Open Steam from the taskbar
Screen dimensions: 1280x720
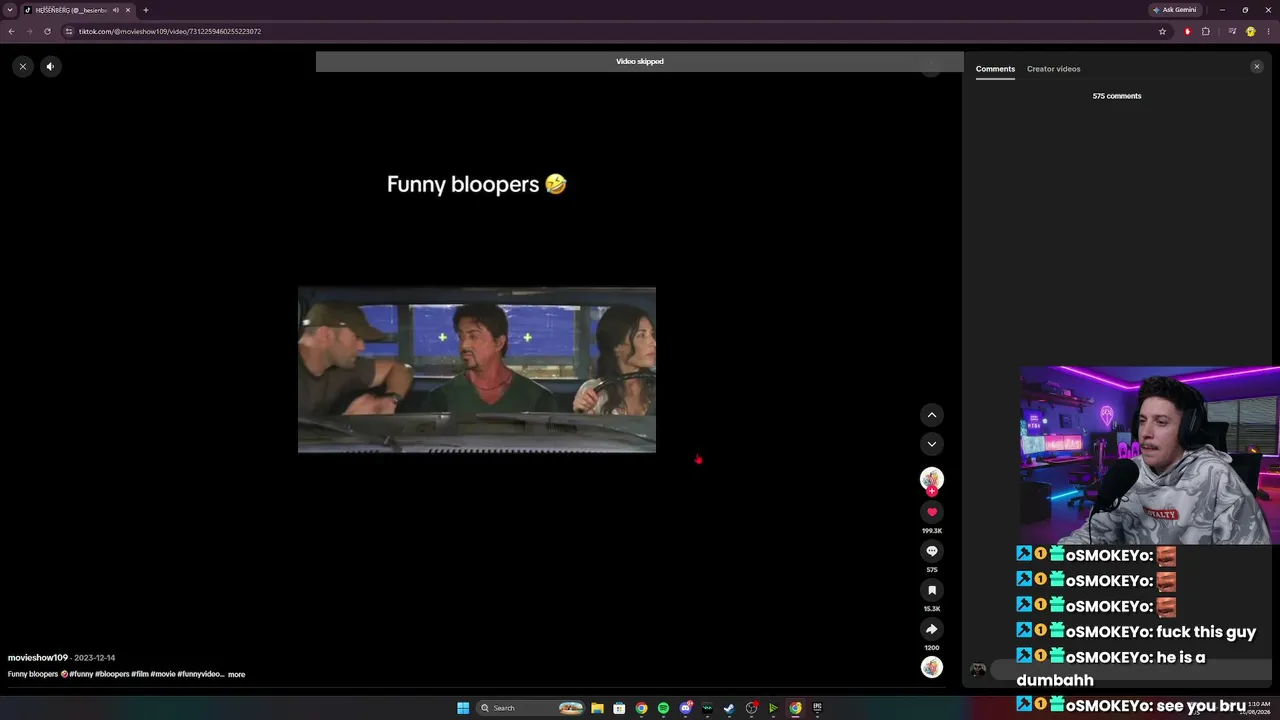[x=729, y=708]
